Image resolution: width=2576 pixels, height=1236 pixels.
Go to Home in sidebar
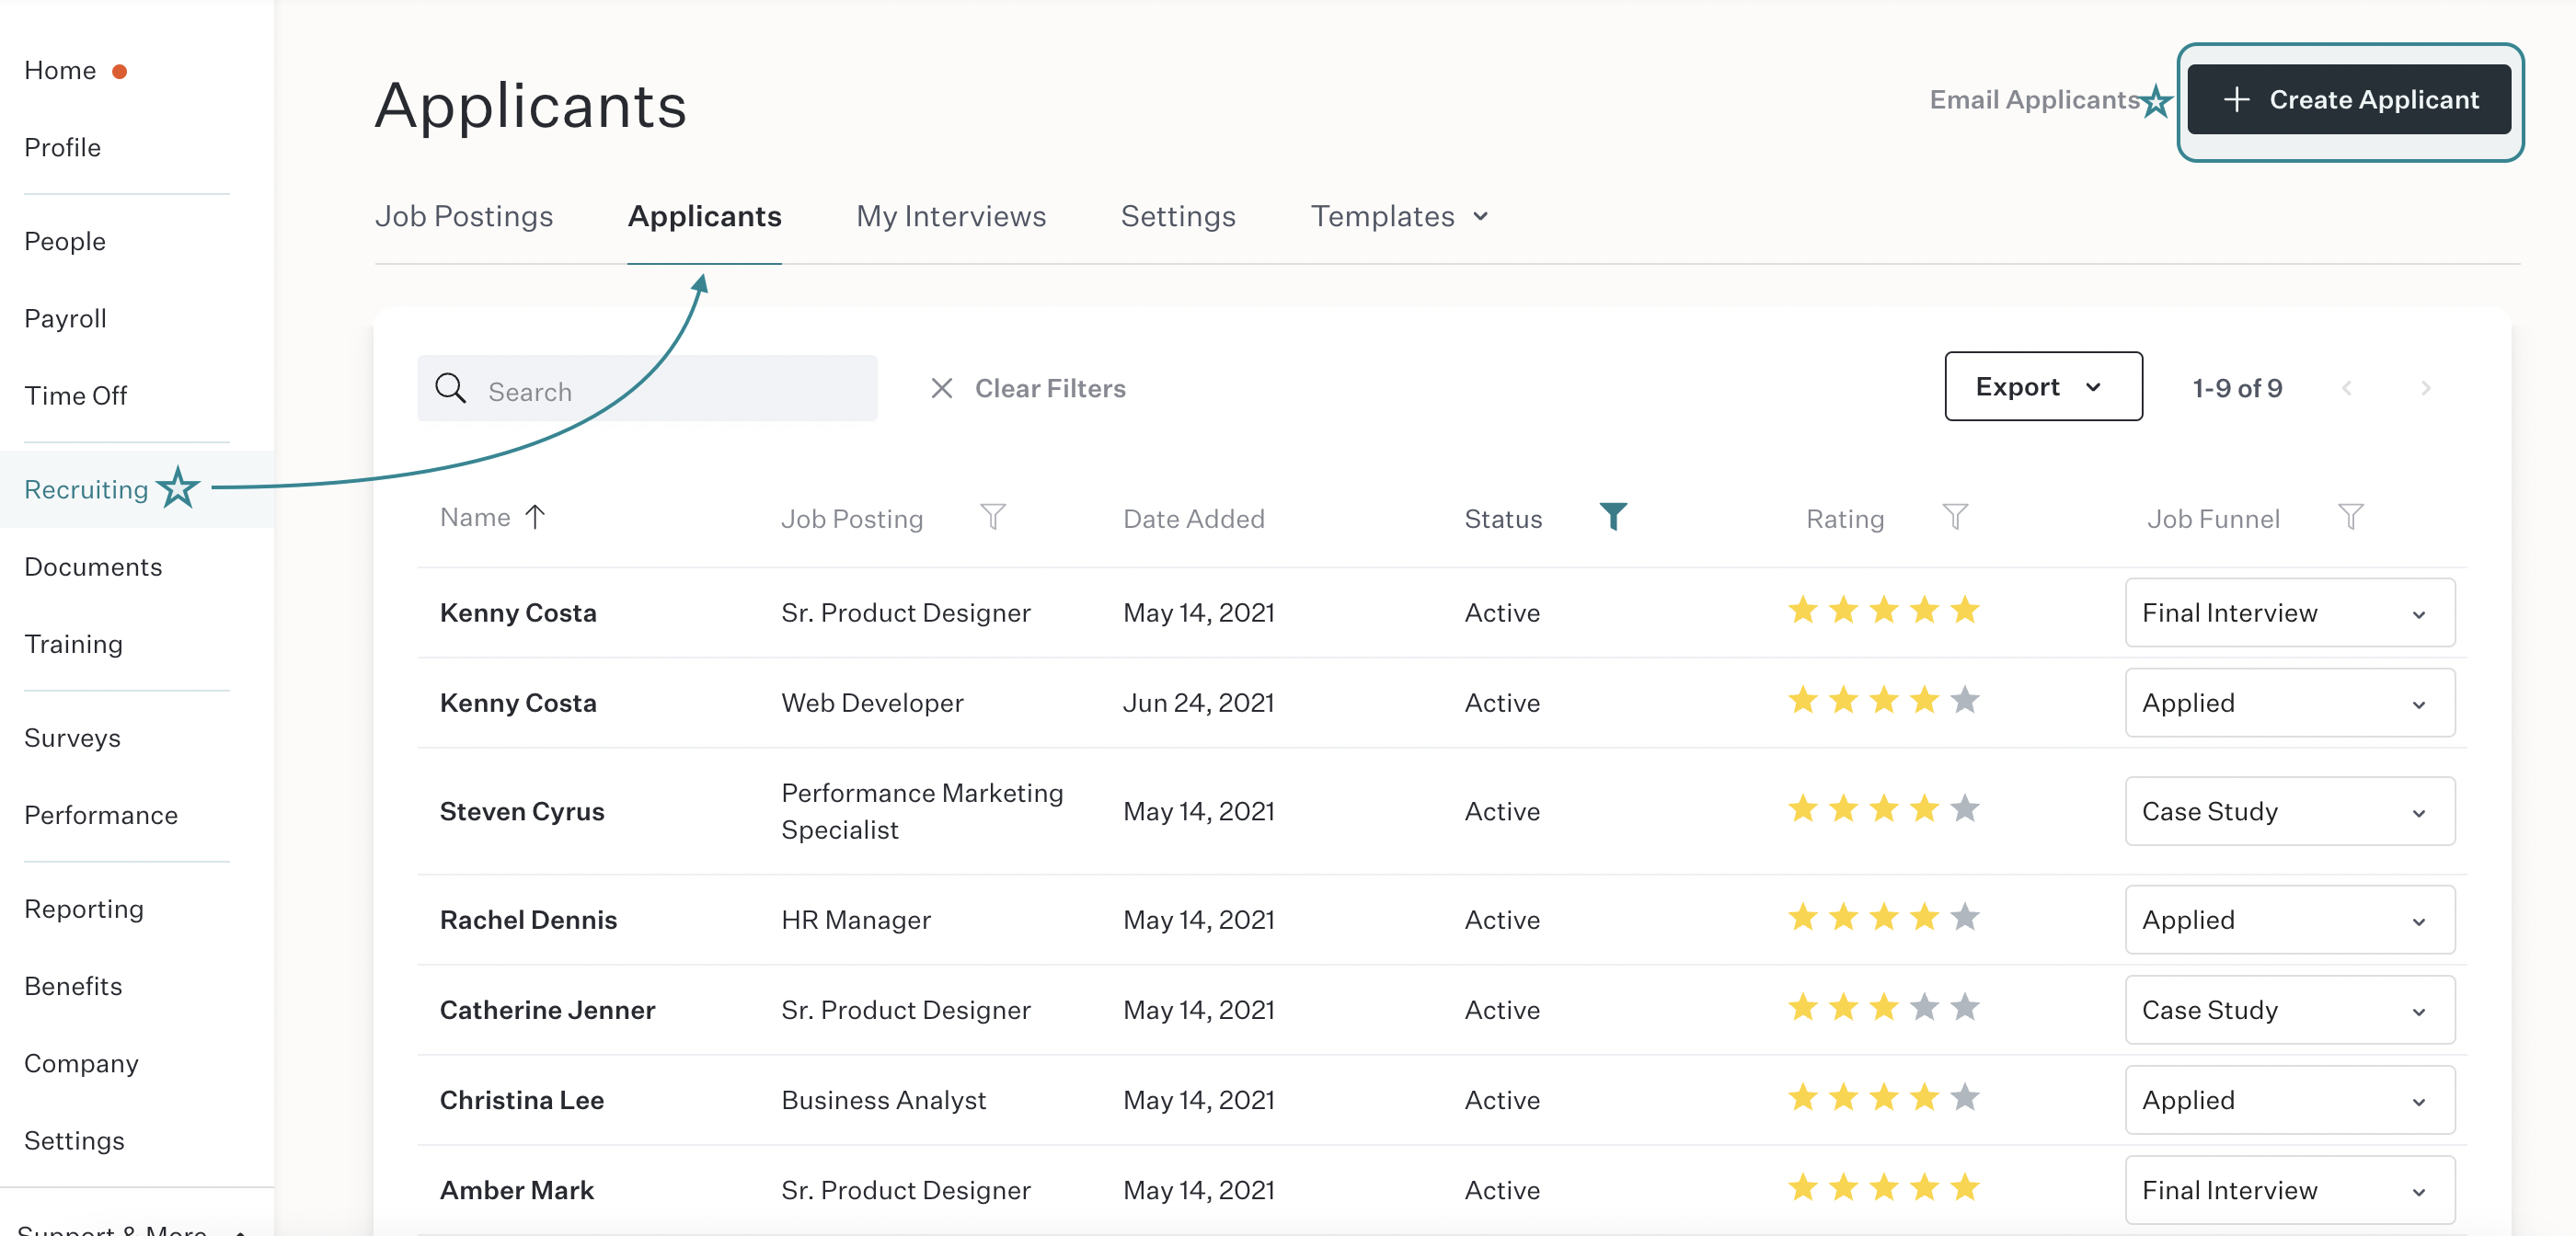tap(60, 70)
